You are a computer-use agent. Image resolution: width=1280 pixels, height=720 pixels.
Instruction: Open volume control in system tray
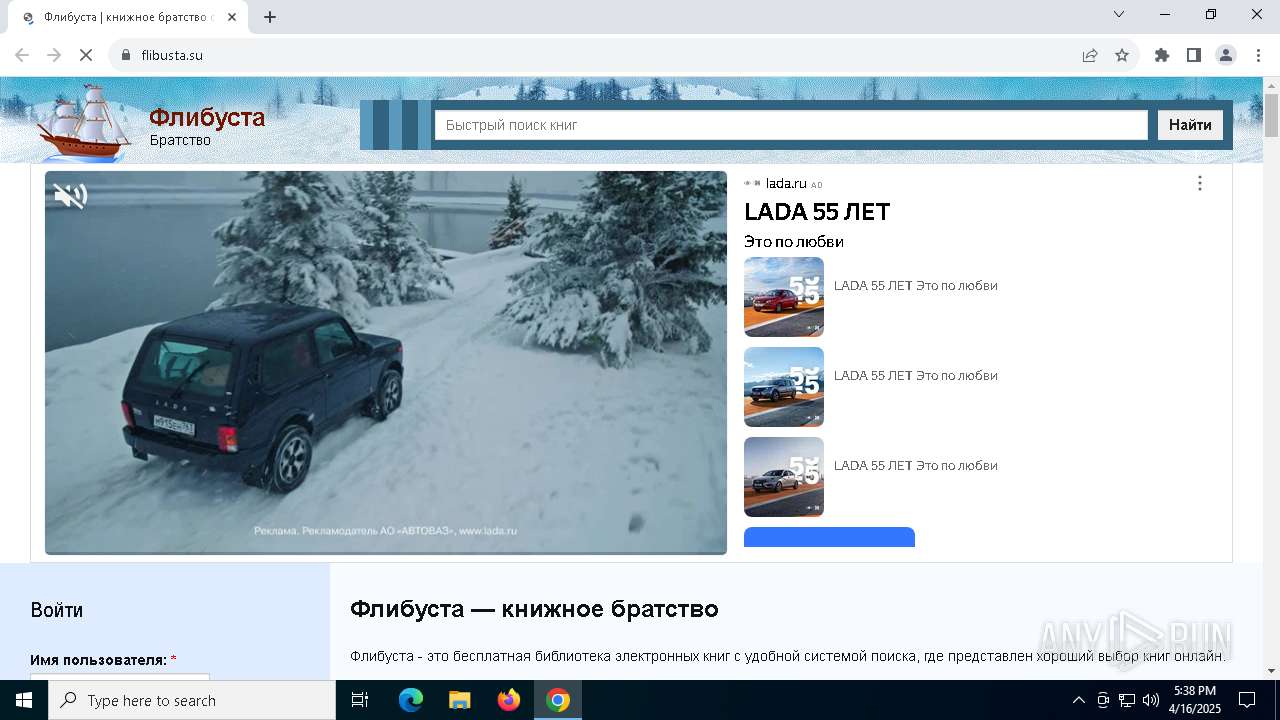(x=1151, y=700)
